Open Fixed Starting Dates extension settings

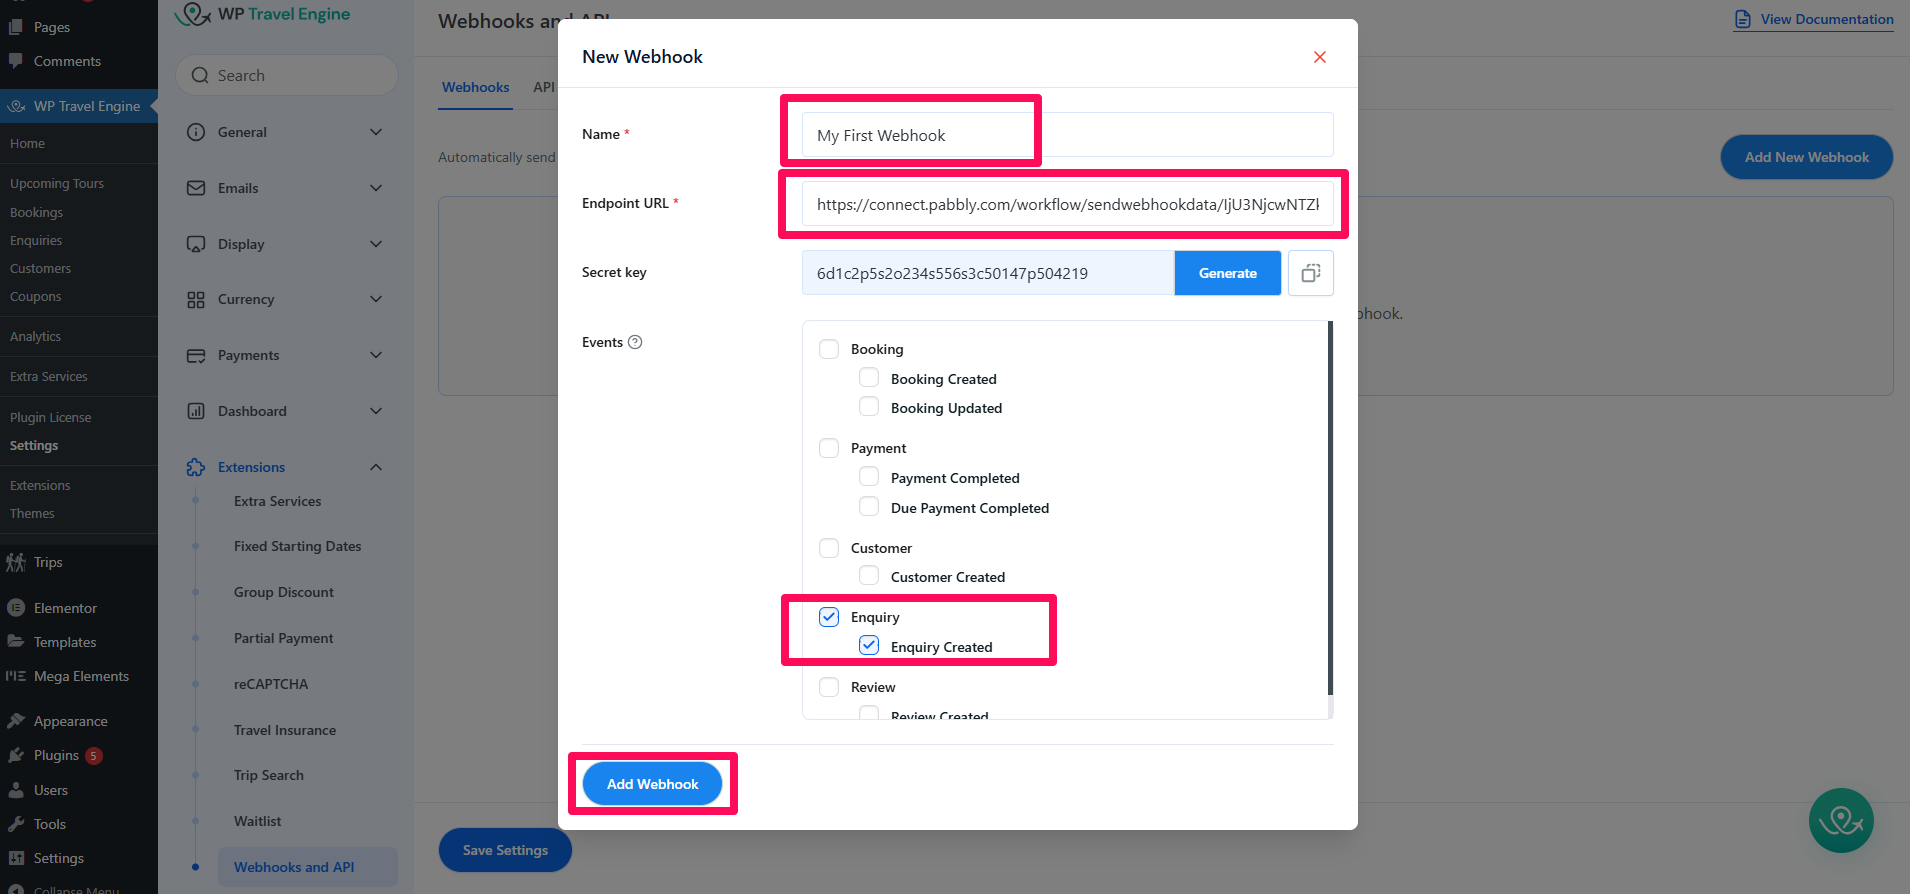click(x=297, y=546)
